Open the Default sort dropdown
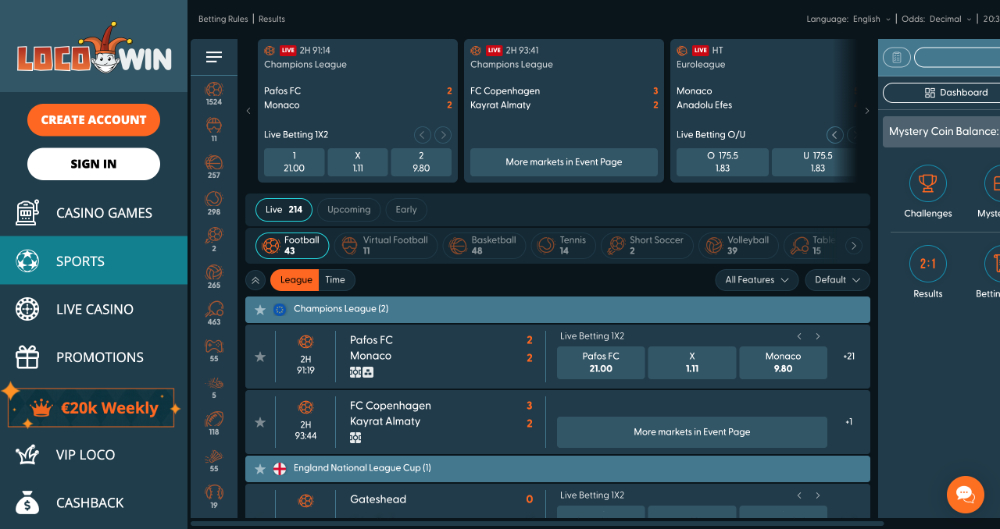Screen dimensions: 1000x529 point(837,280)
